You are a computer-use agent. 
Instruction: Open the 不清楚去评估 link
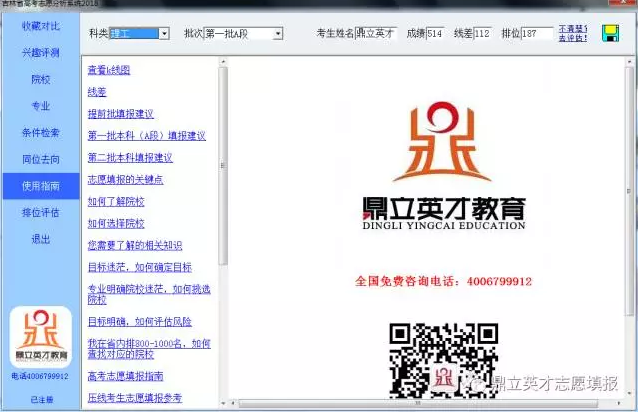(572, 33)
